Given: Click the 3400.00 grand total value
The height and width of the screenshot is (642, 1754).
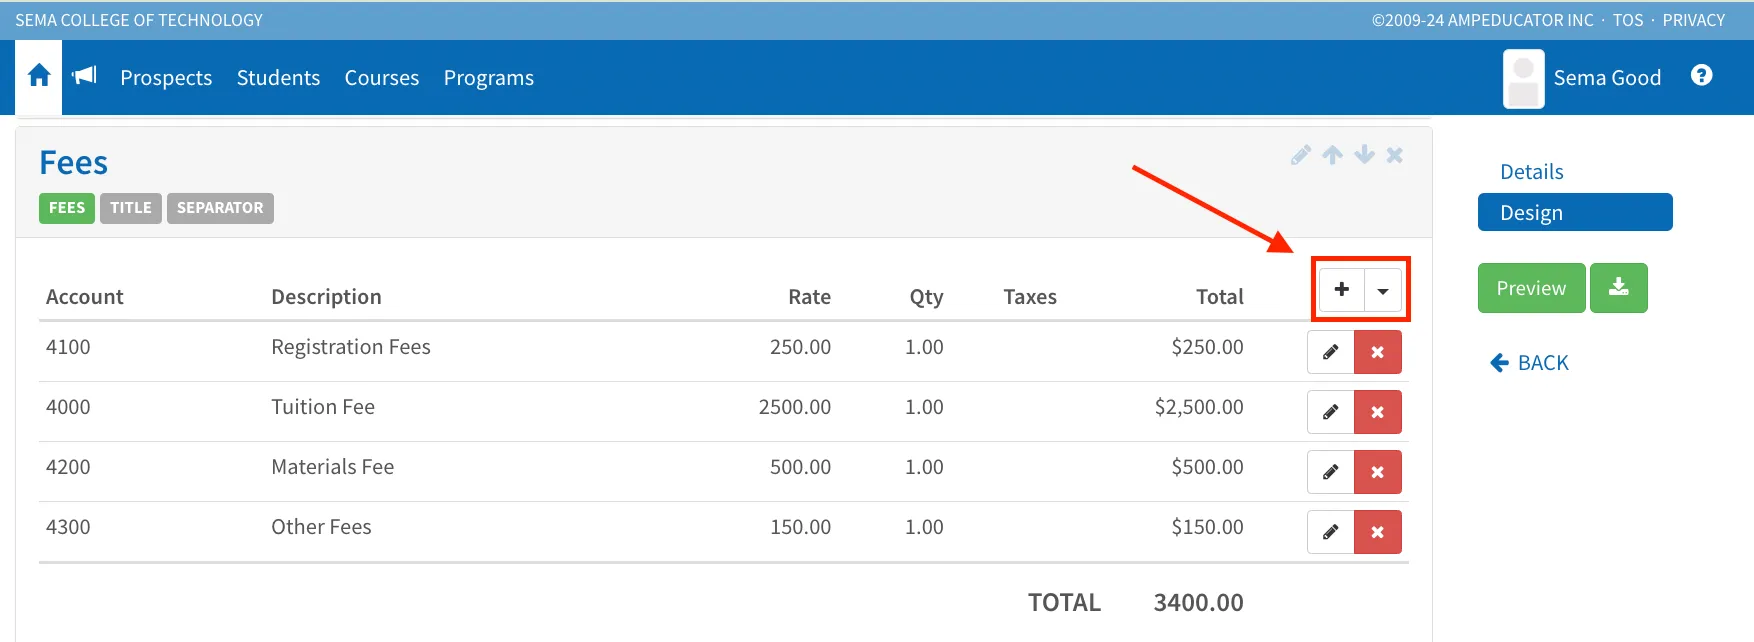Looking at the screenshot, I should pos(1199,603).
